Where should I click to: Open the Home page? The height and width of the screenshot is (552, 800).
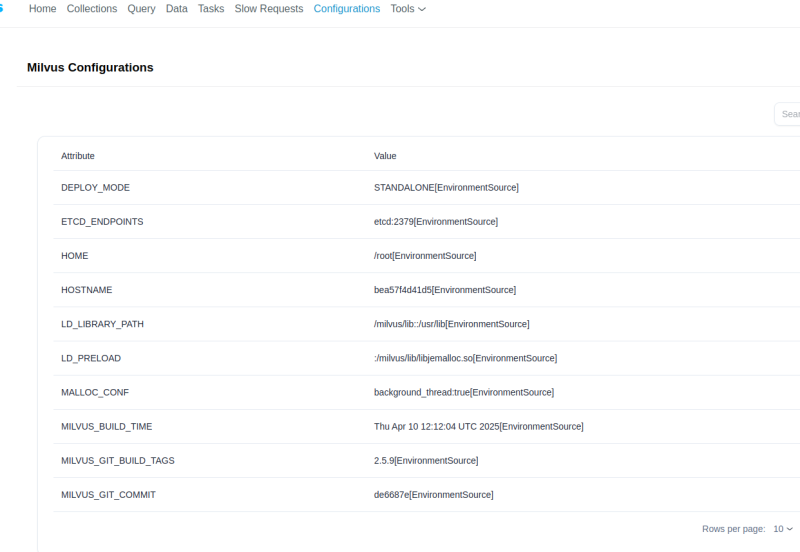click(x=42, y=9)
